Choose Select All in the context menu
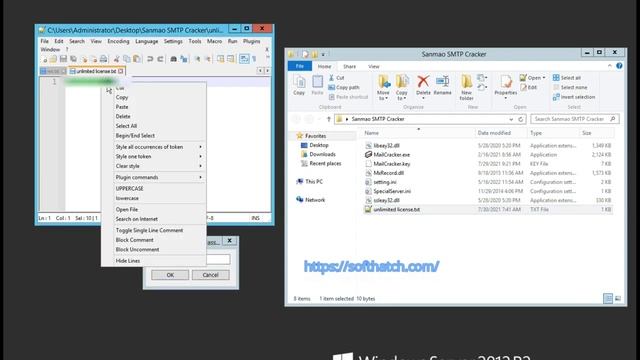640x360 pixels. click(126, 126)
